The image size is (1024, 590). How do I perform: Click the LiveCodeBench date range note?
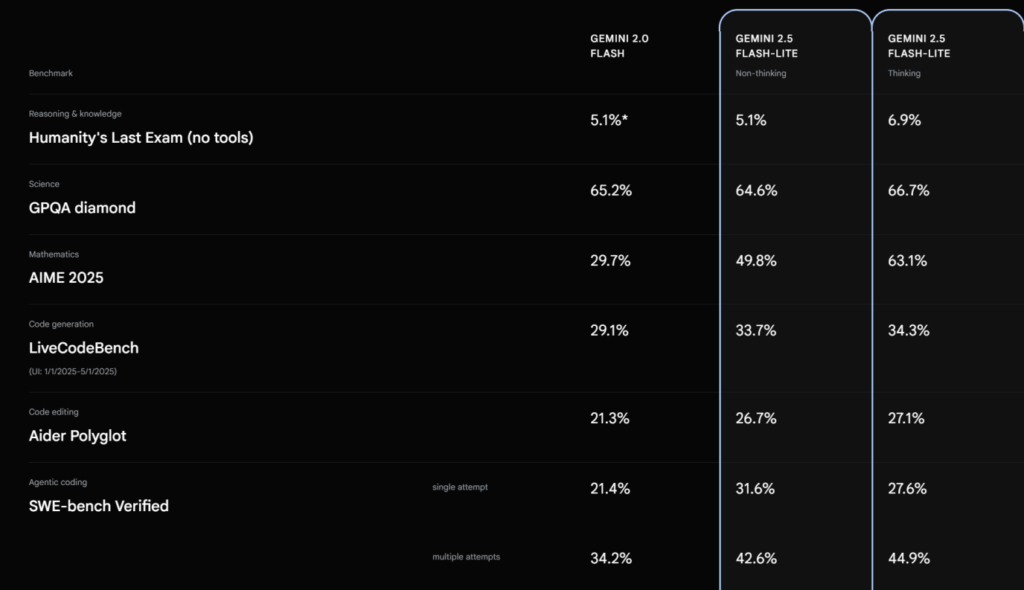click(72, 371)
